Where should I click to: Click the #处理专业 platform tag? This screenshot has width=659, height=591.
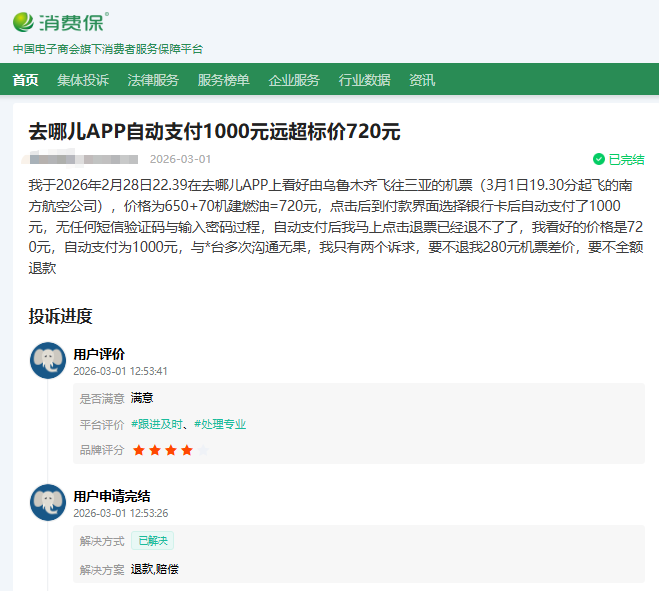(x=220, y=424)
